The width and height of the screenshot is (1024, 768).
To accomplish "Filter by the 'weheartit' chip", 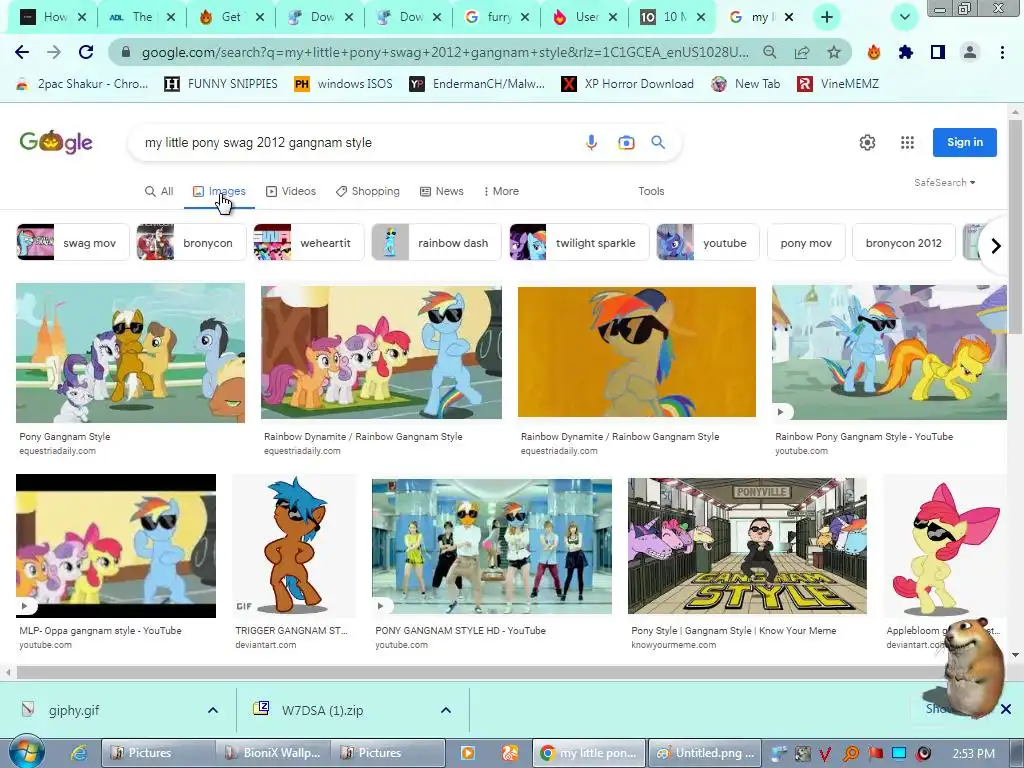I will point(308,242).
